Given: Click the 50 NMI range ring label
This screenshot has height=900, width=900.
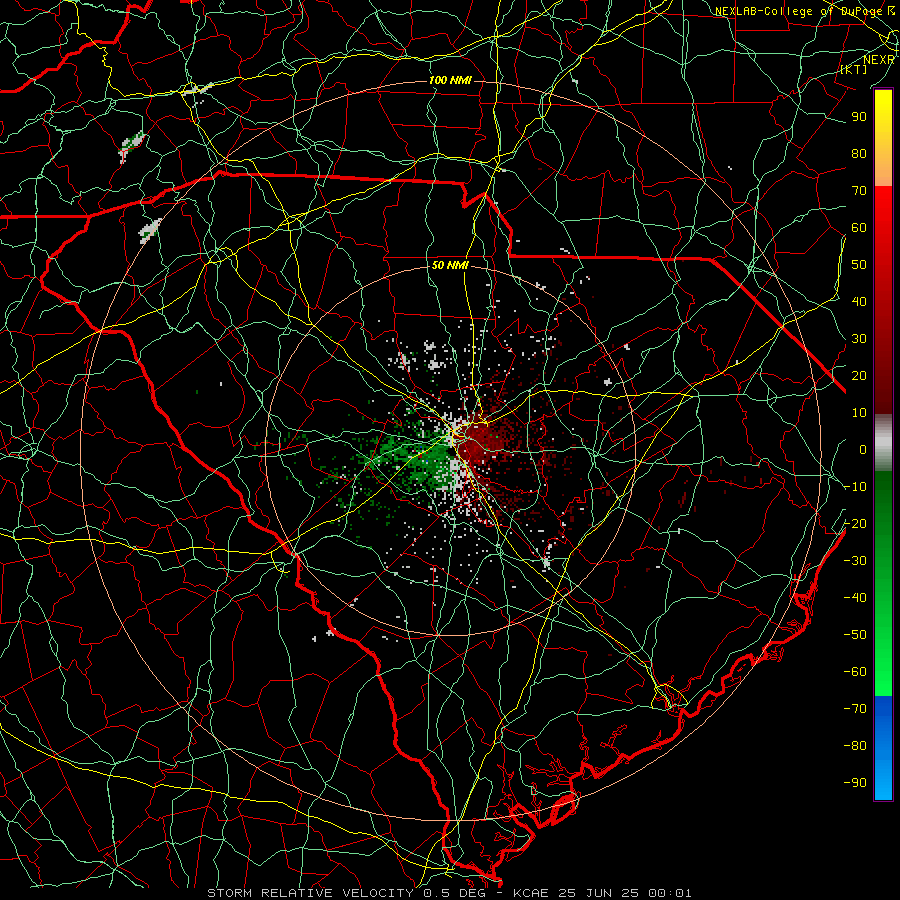Looking at the screenshot, I should pyautogui.click(x=450, y=265).
